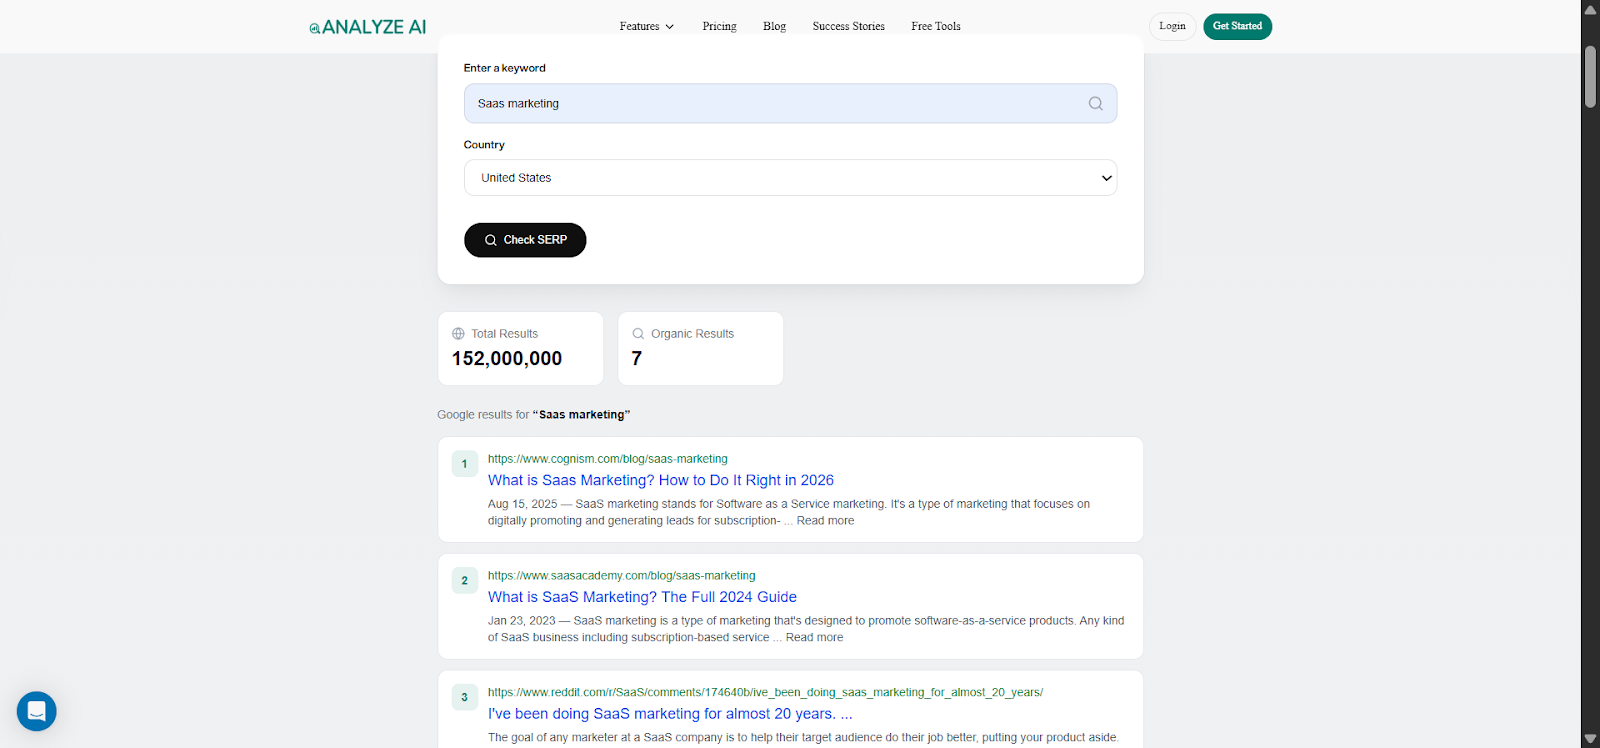Open the Reddit result 'I've been doing SaaS marketing'
Viewport: 1600px width, 748px height.
pos(670,714)
